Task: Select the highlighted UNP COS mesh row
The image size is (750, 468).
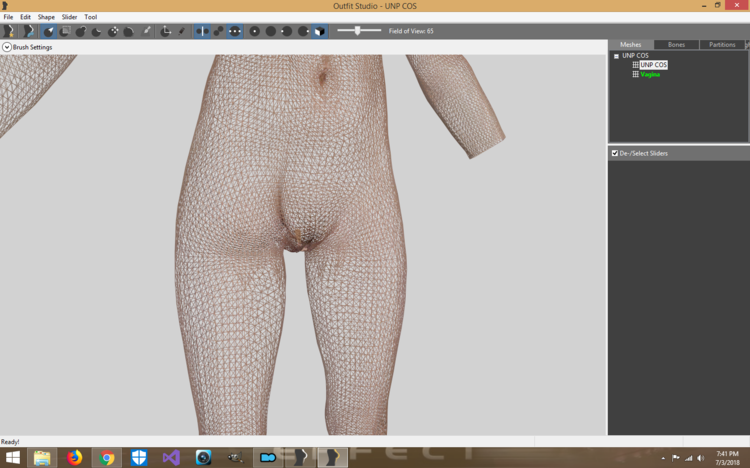Action: click(653, 65)
